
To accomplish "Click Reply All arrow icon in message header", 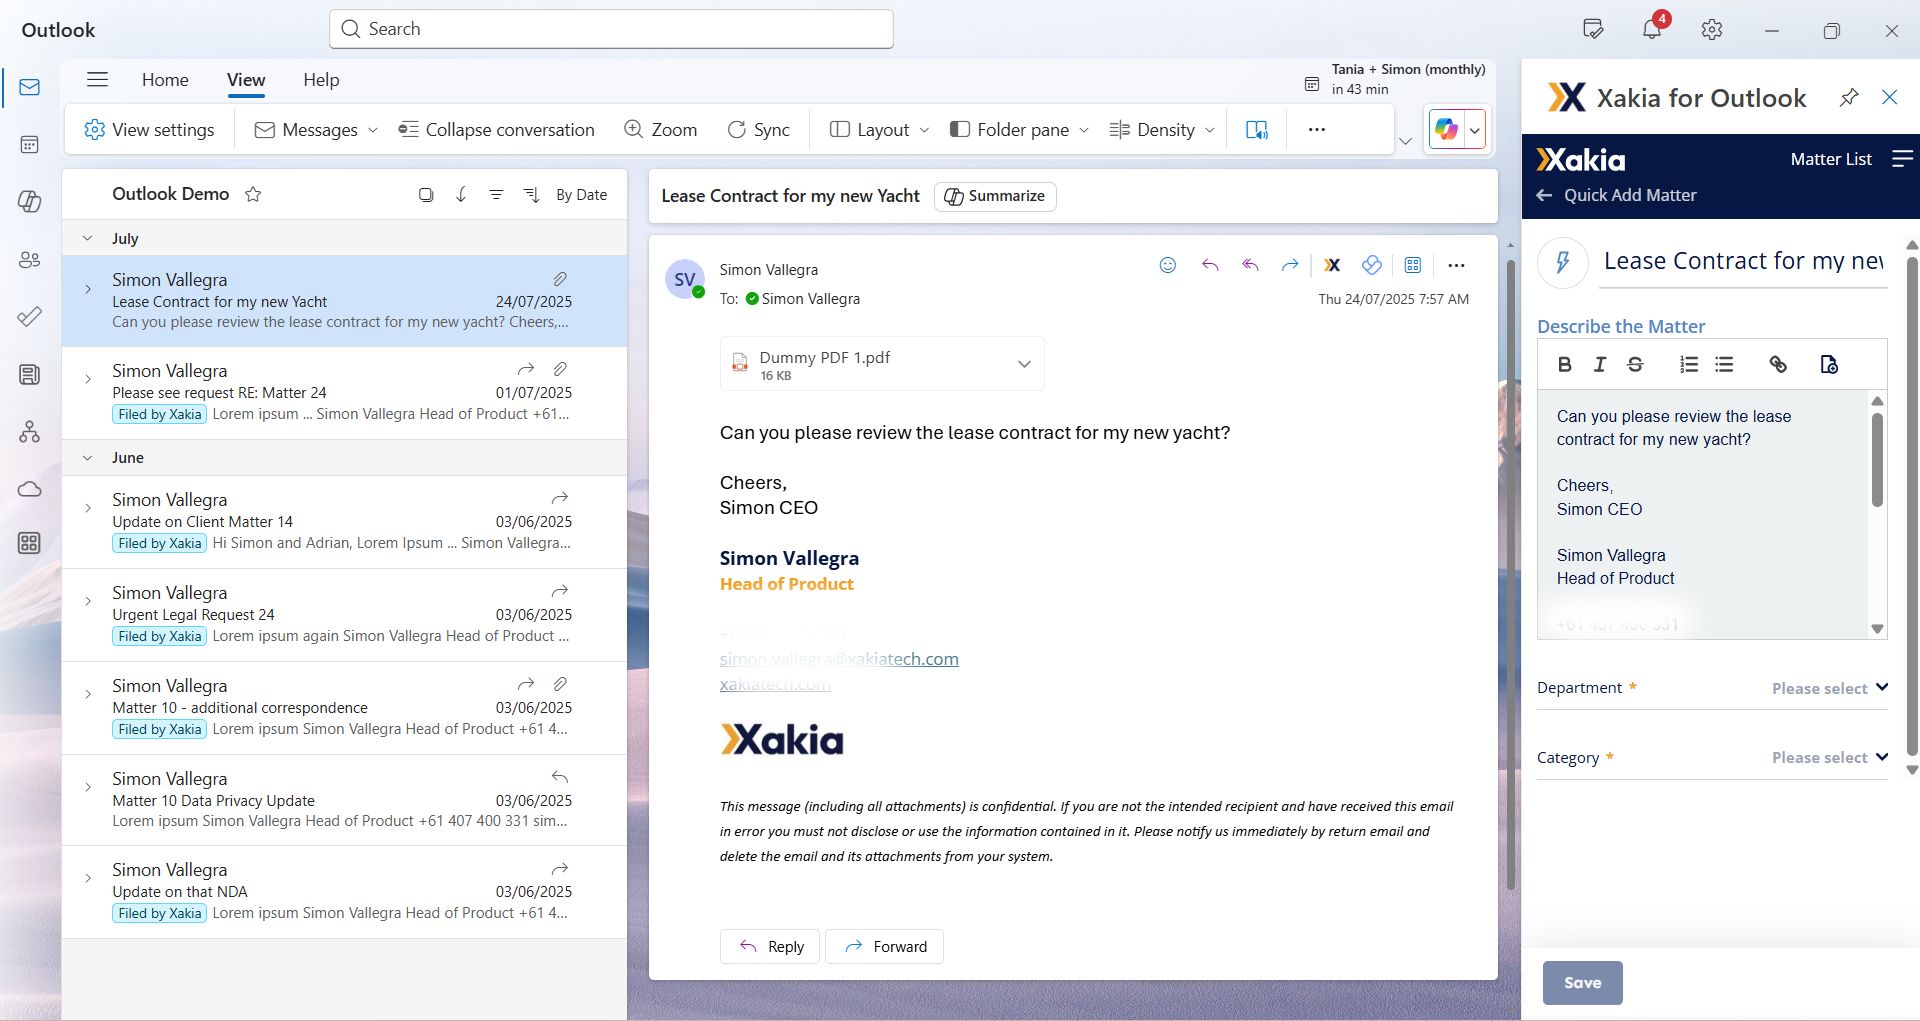I will (1250, 265).
